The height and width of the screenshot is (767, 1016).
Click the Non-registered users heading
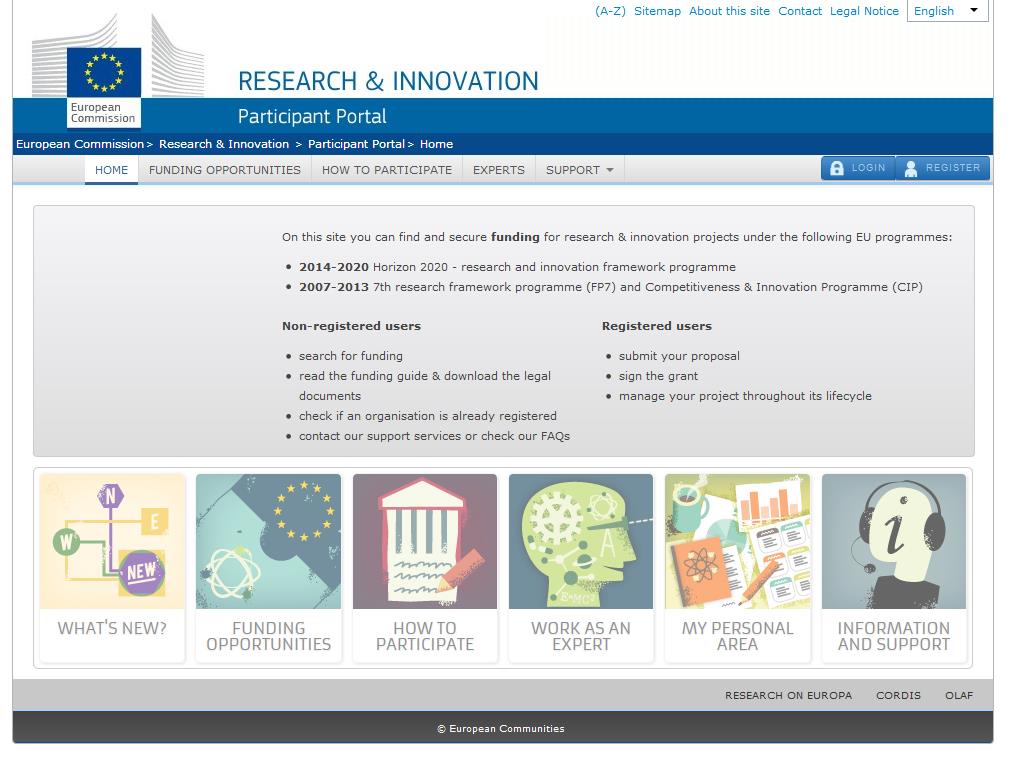tap(351, 326)
